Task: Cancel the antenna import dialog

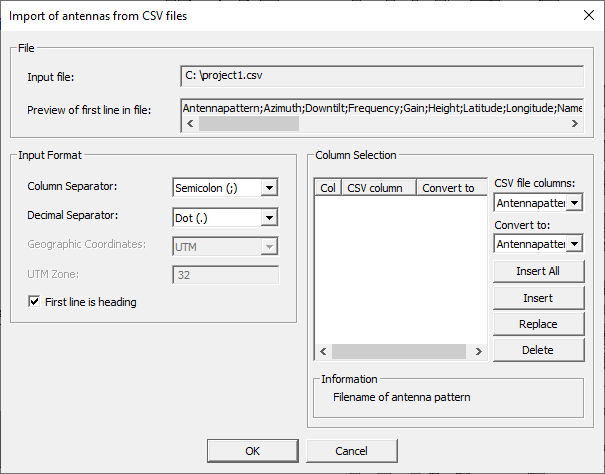Action: tap(351, 451)
